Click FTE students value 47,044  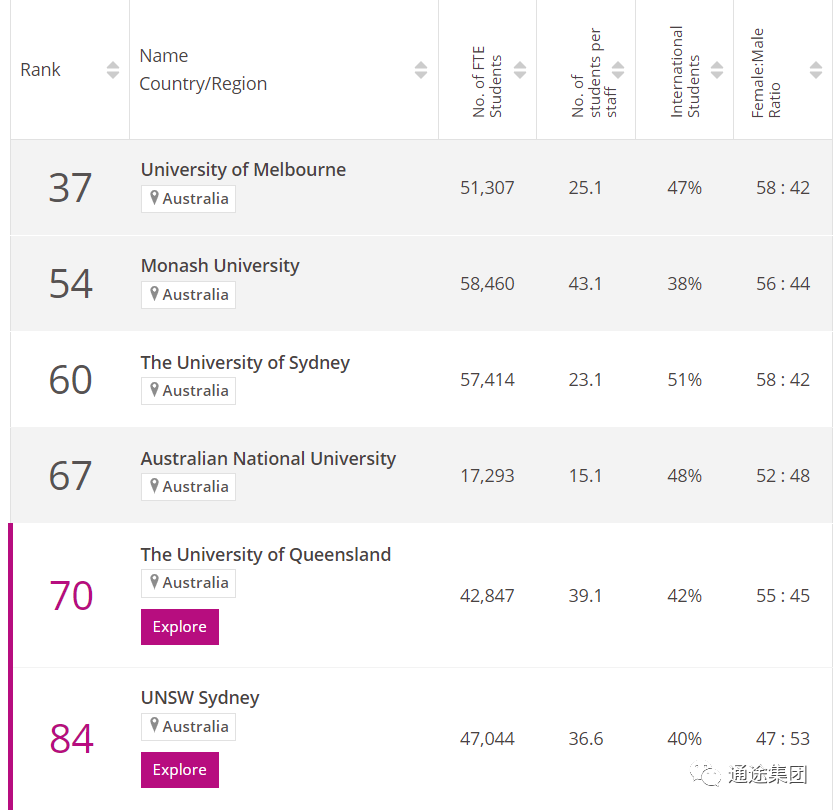pyautogui.click(x=487, y=739)
